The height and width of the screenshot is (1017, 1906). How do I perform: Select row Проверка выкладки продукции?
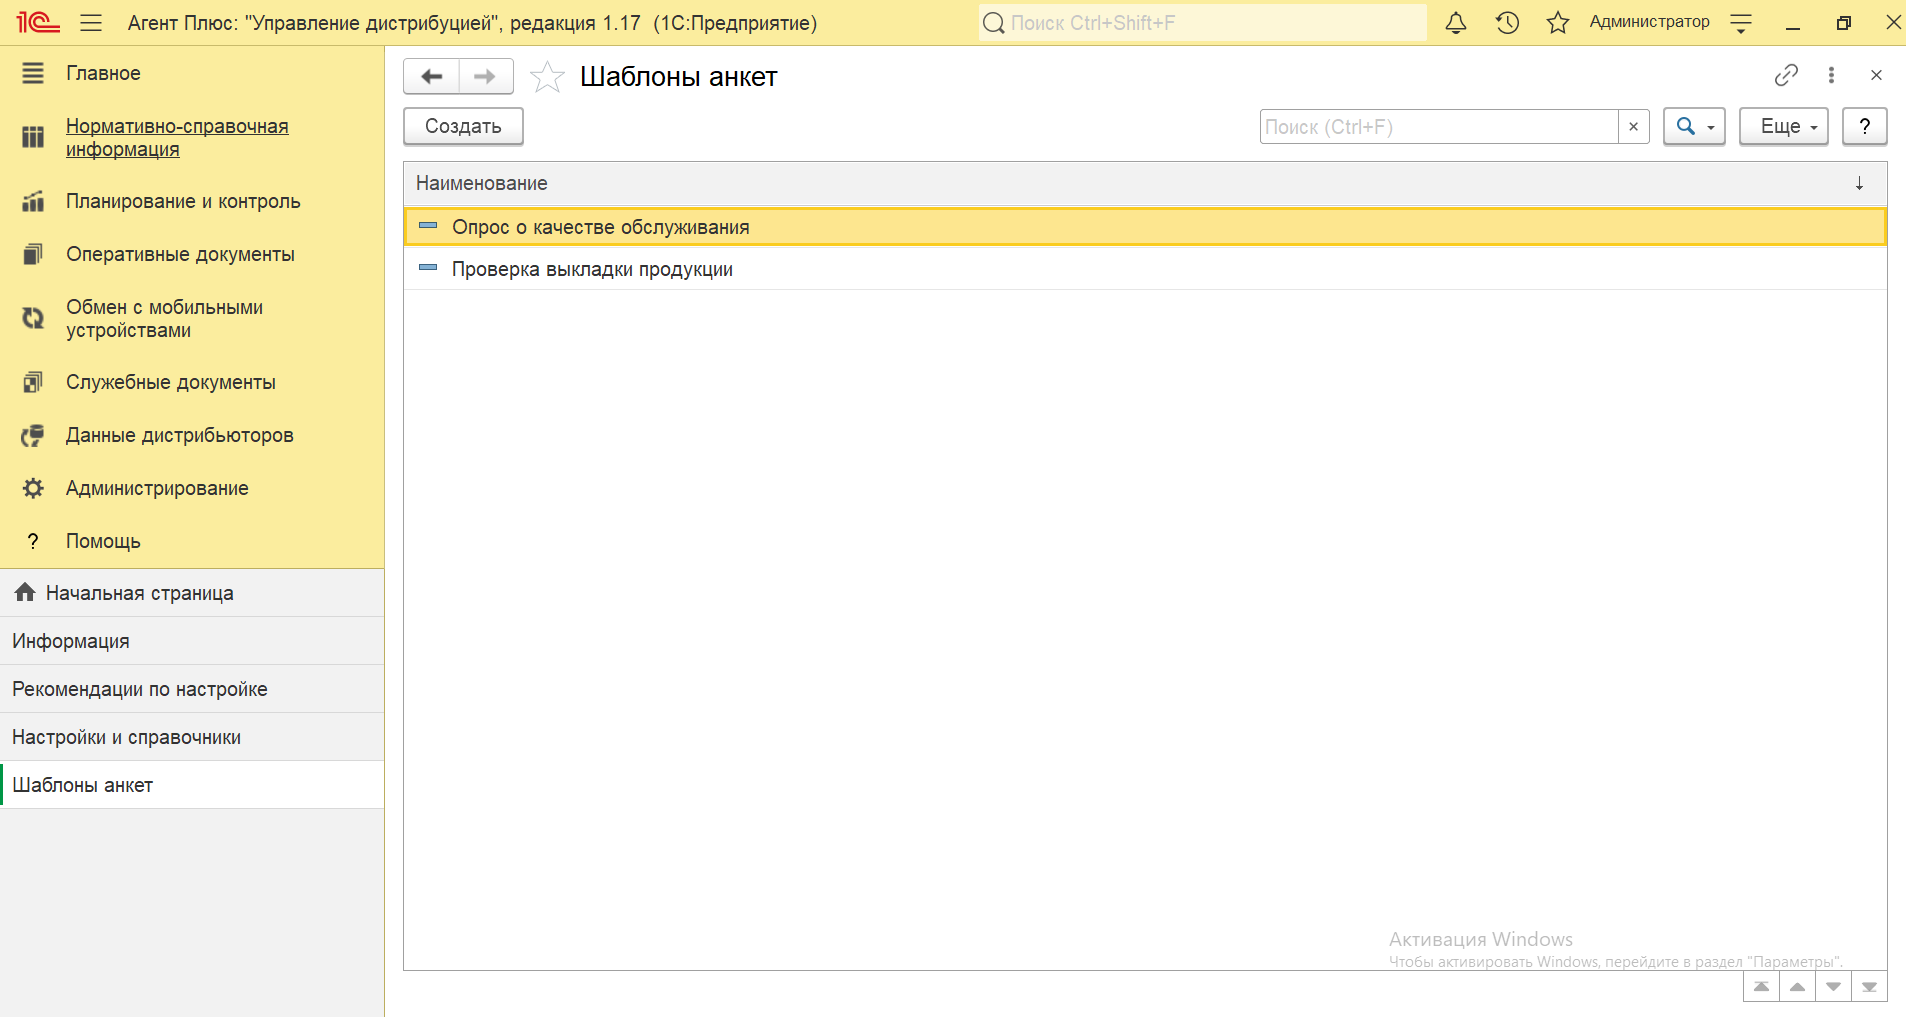[592, 269]
